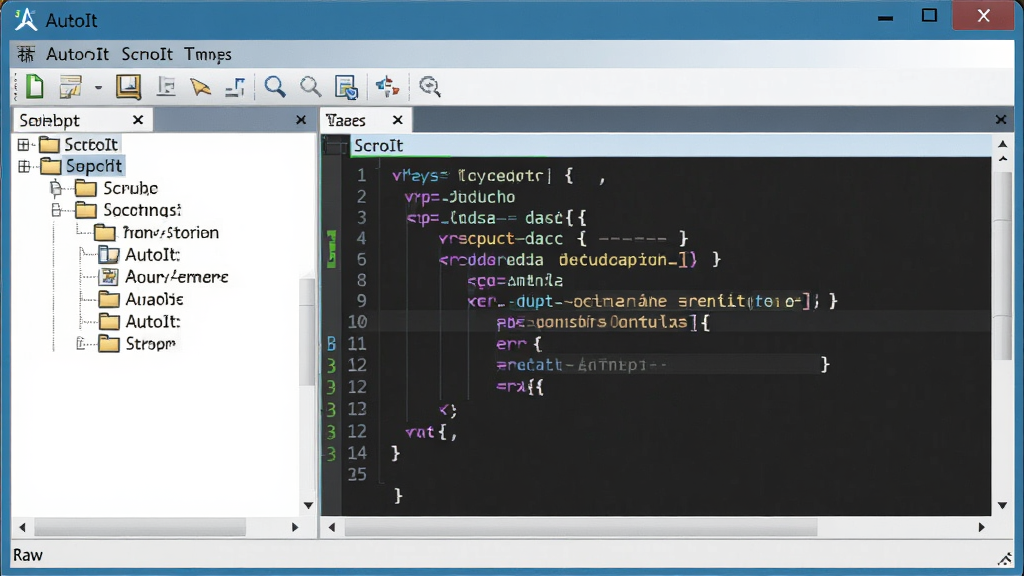Open the ScroIt menu in the menu bar
Viewport: 1024px width, 576px height.
point(147,54)
